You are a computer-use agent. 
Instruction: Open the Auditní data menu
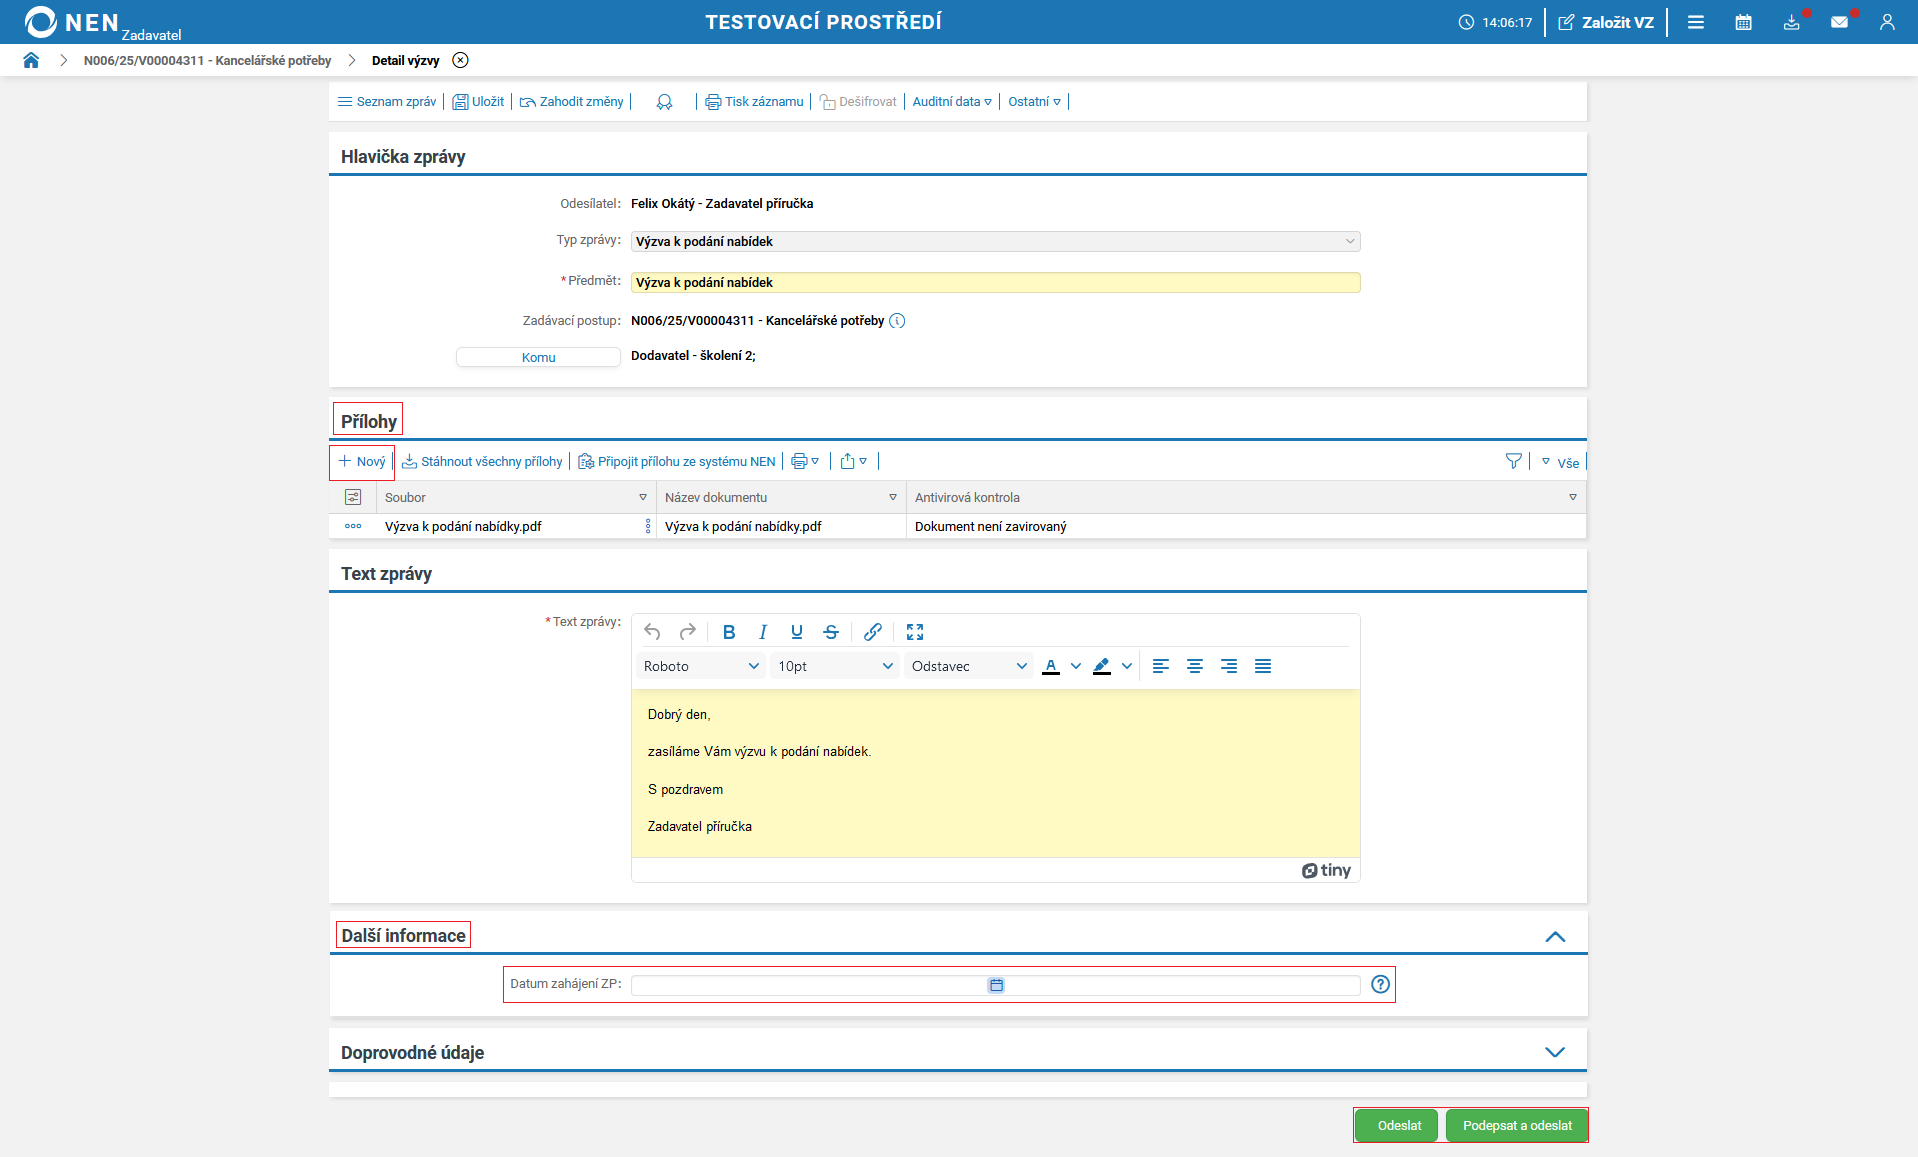point(951,102)
